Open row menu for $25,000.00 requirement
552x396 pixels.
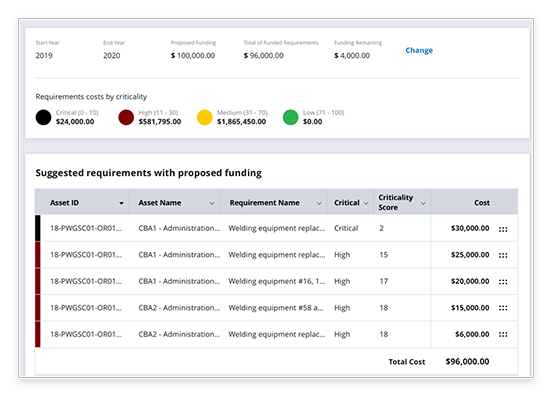(503, 255)
